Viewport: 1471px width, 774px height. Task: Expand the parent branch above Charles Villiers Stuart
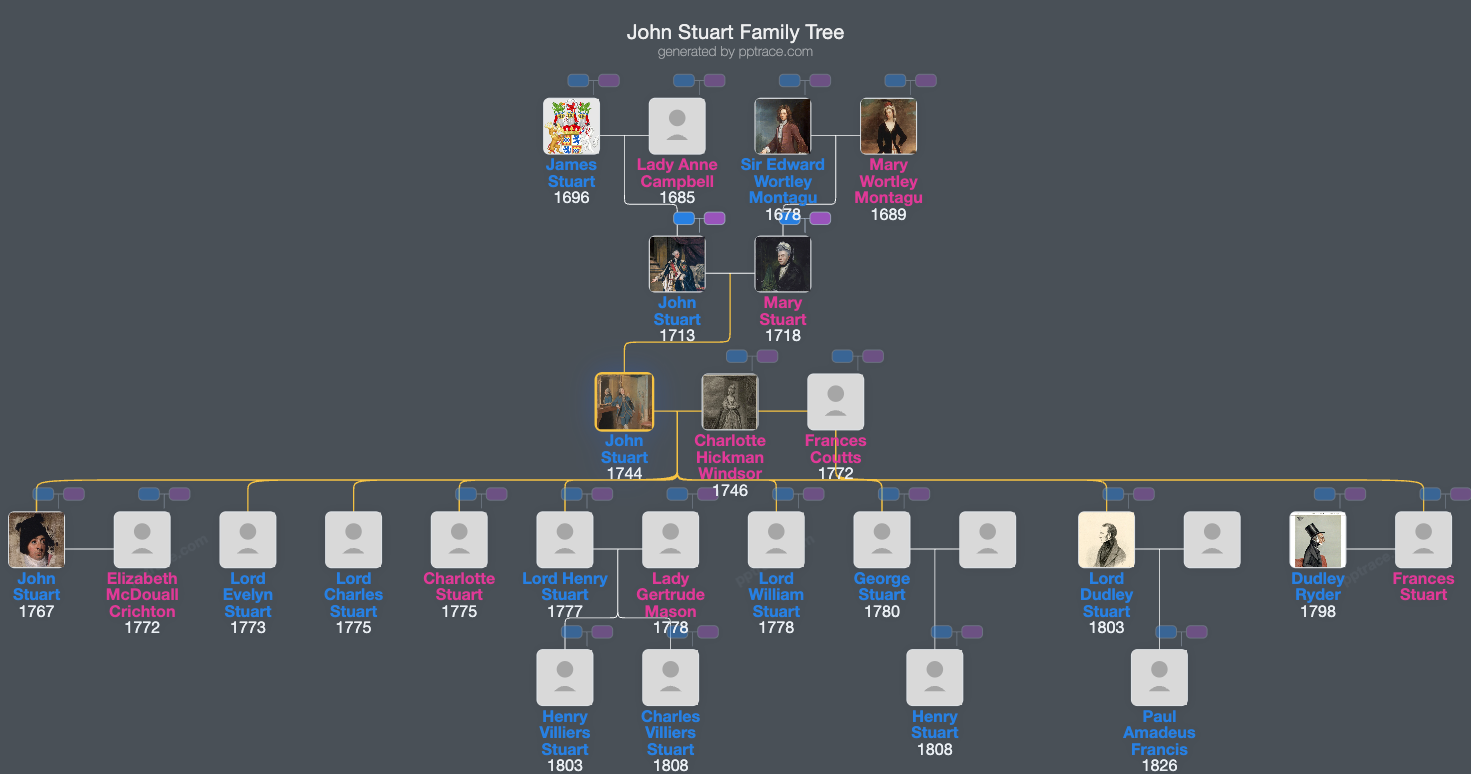tap(678, 631)
